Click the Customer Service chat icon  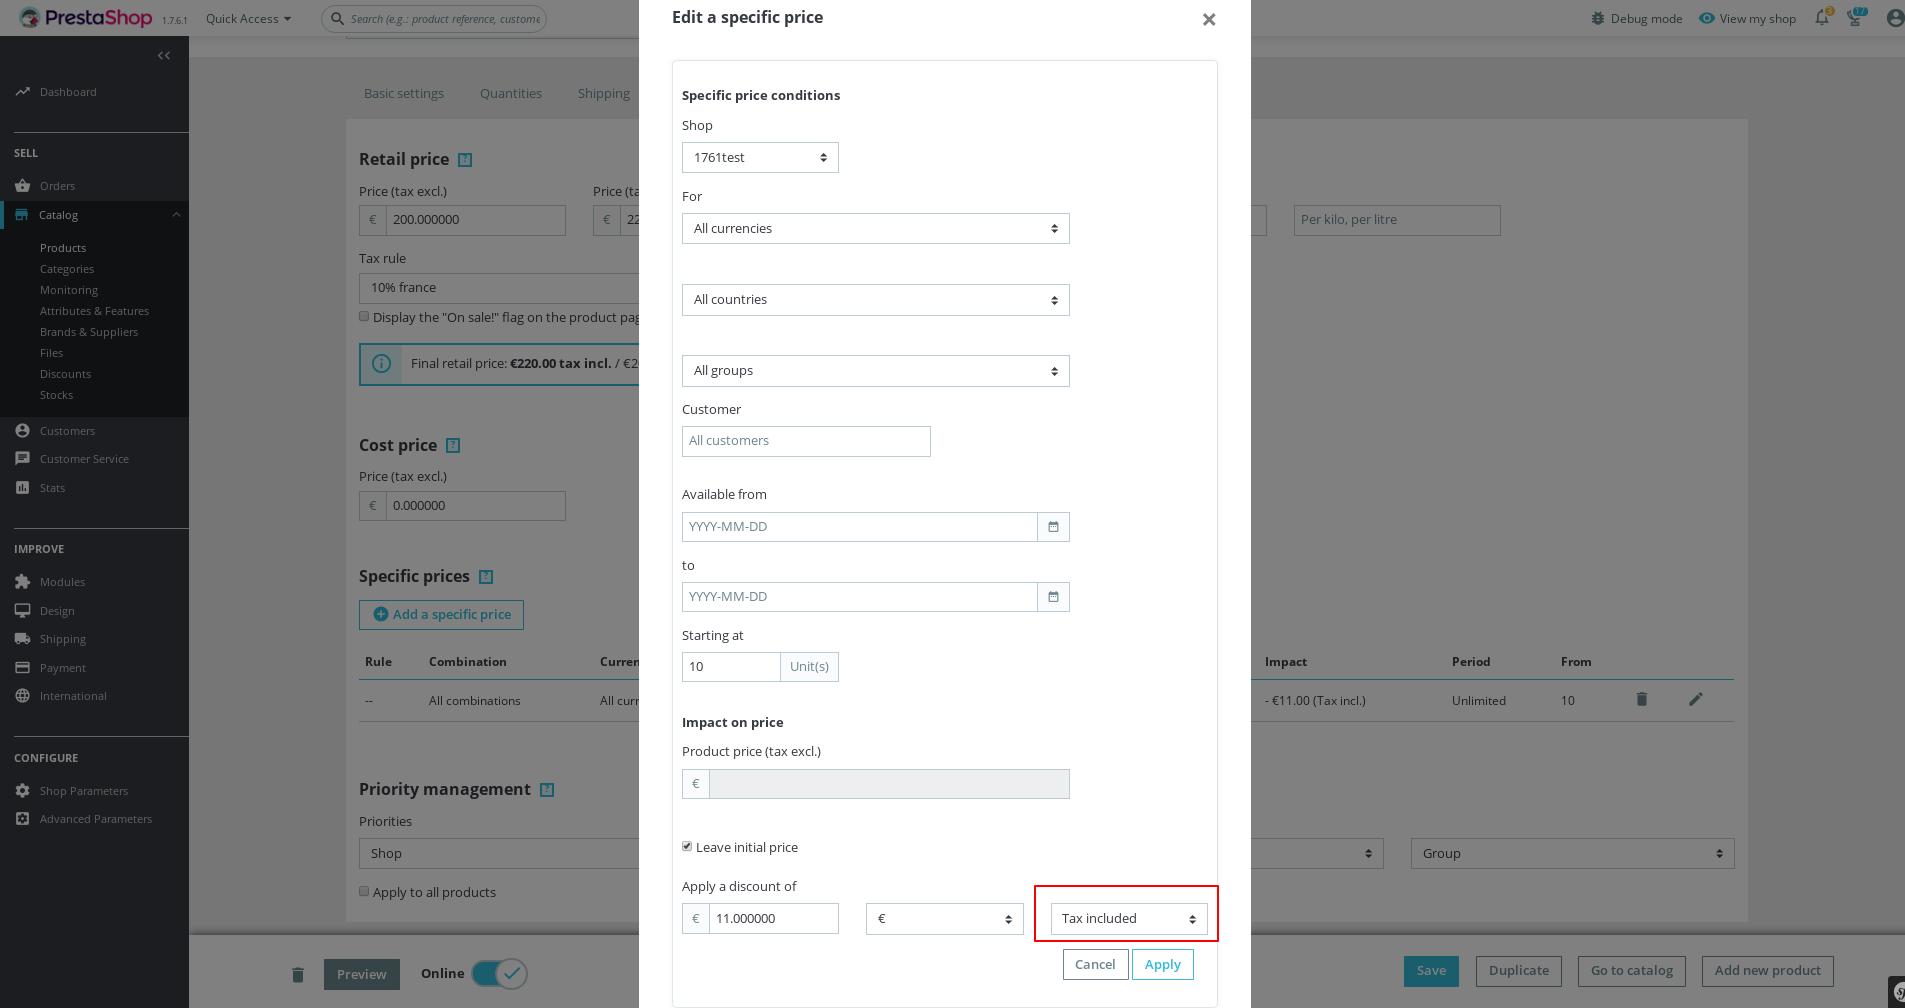(x=22, y=459)
